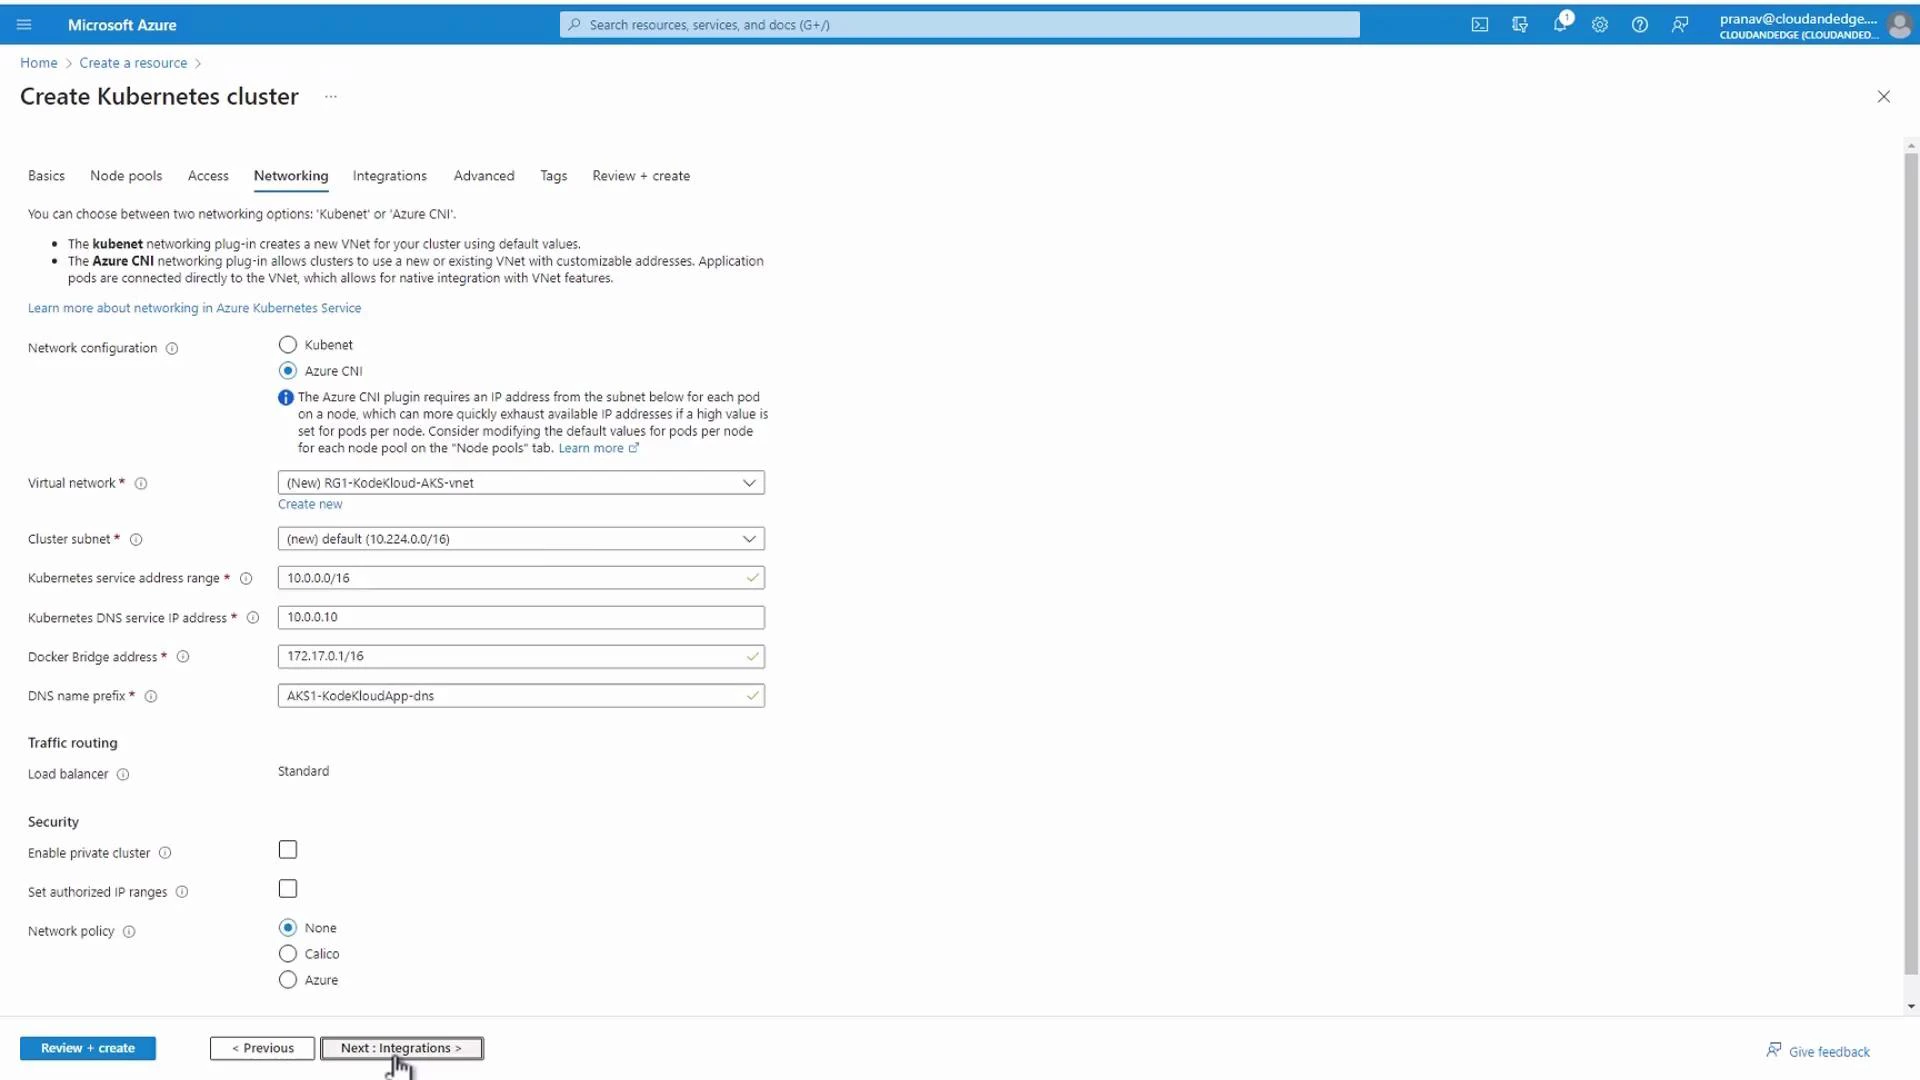Open the portal settings gear
Screen dimensions: 1920x1080
(1599, 24)
